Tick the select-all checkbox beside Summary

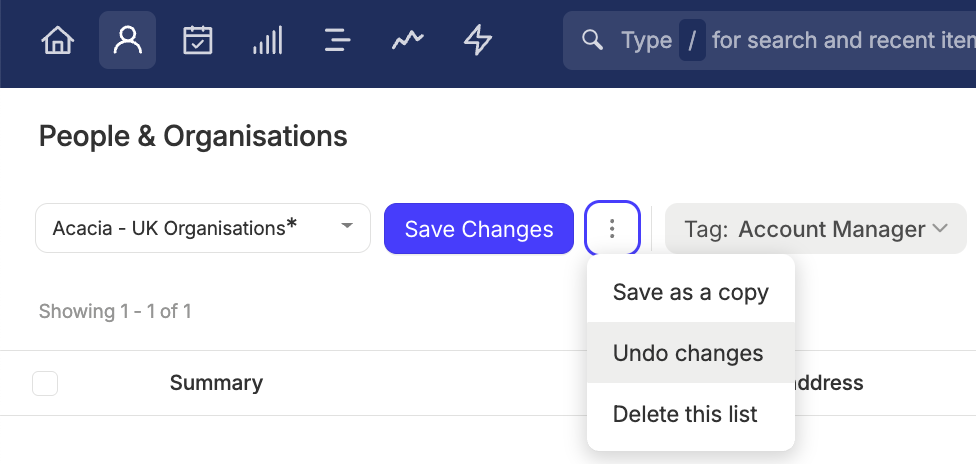point(45,383)
